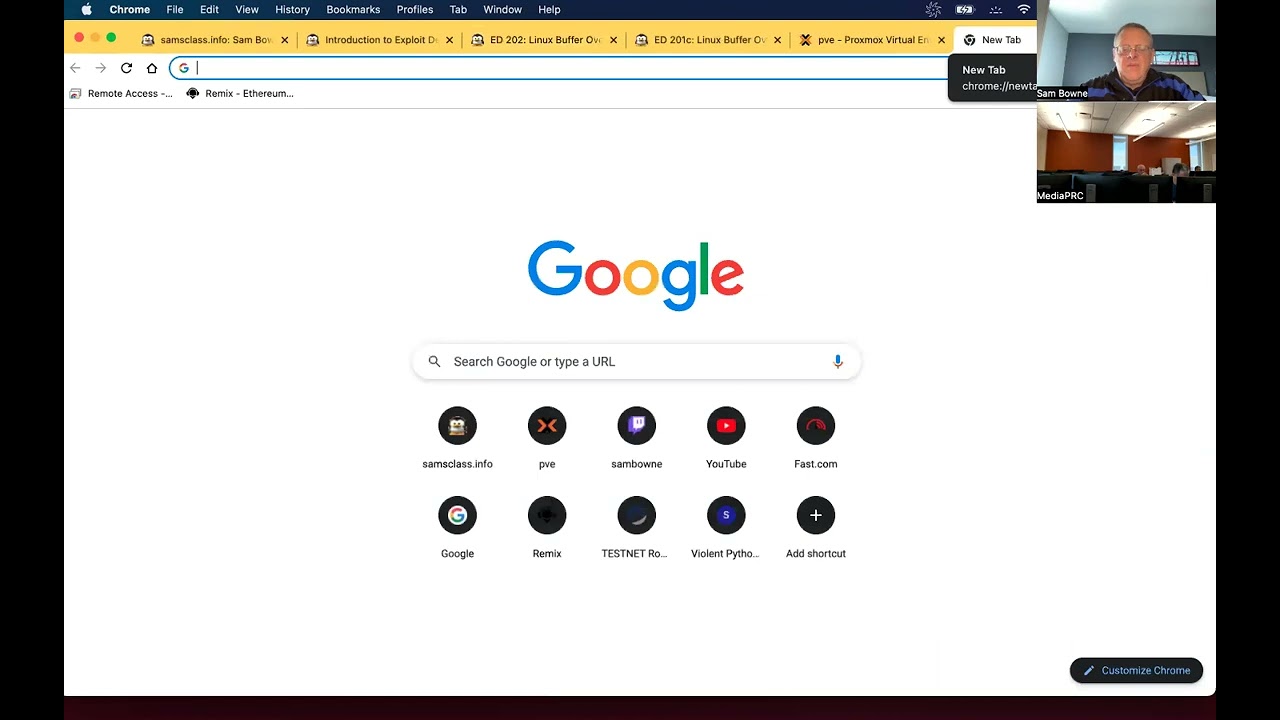This screenshot has width=1280, height=720.
Task: Open the TESTNET shortcut tile
Action: [x=636, y=528]
